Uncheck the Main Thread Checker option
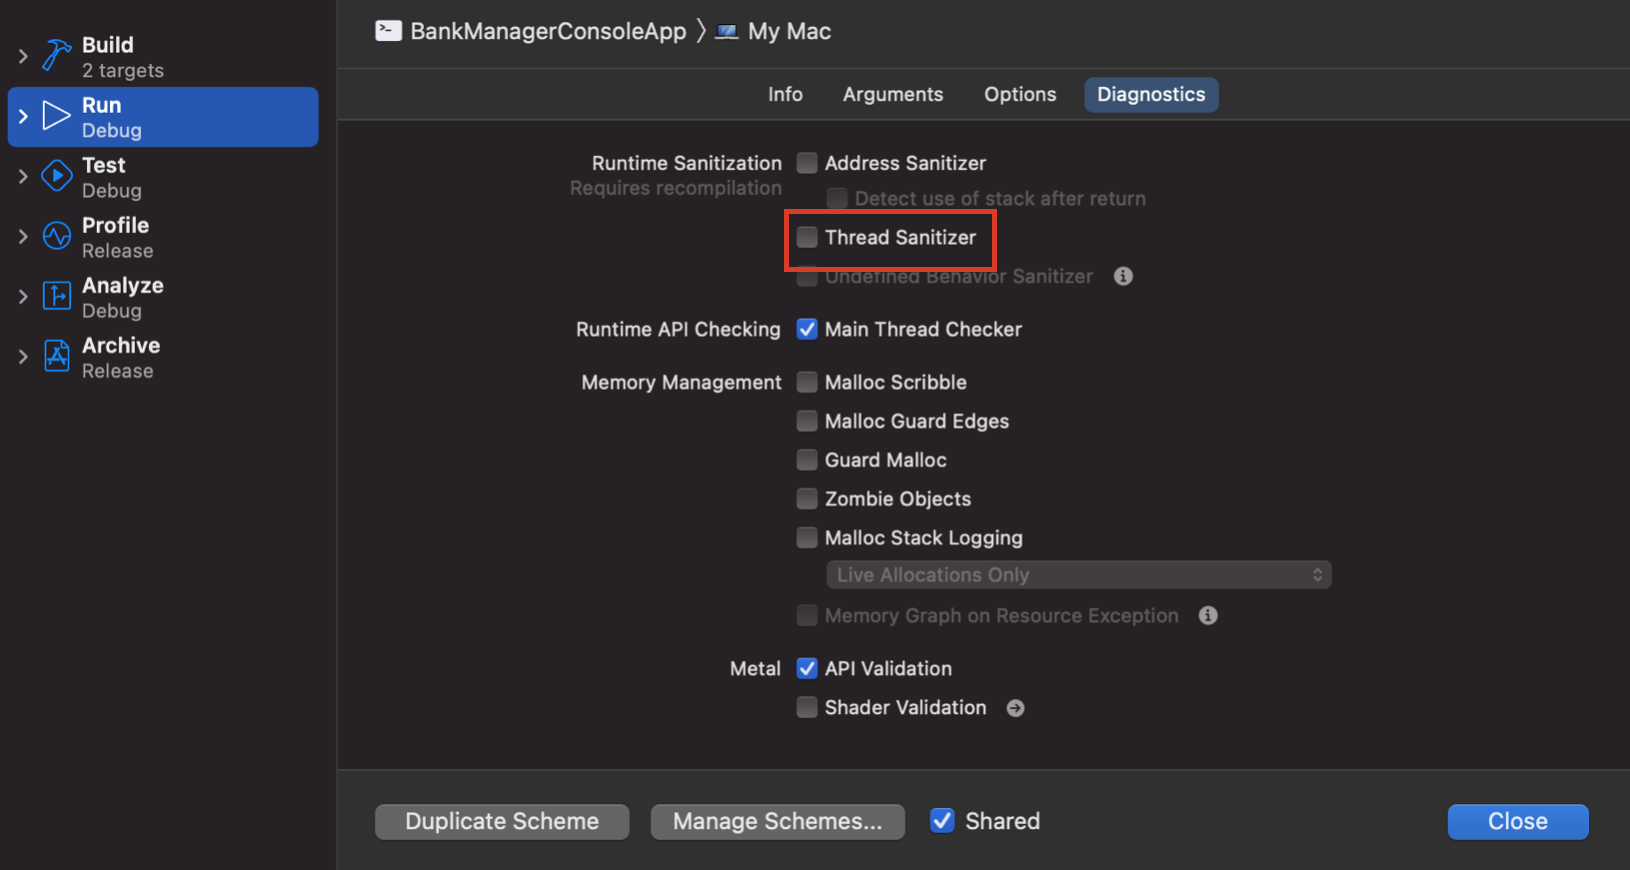1630x870 pixels. tap(807, 329)
